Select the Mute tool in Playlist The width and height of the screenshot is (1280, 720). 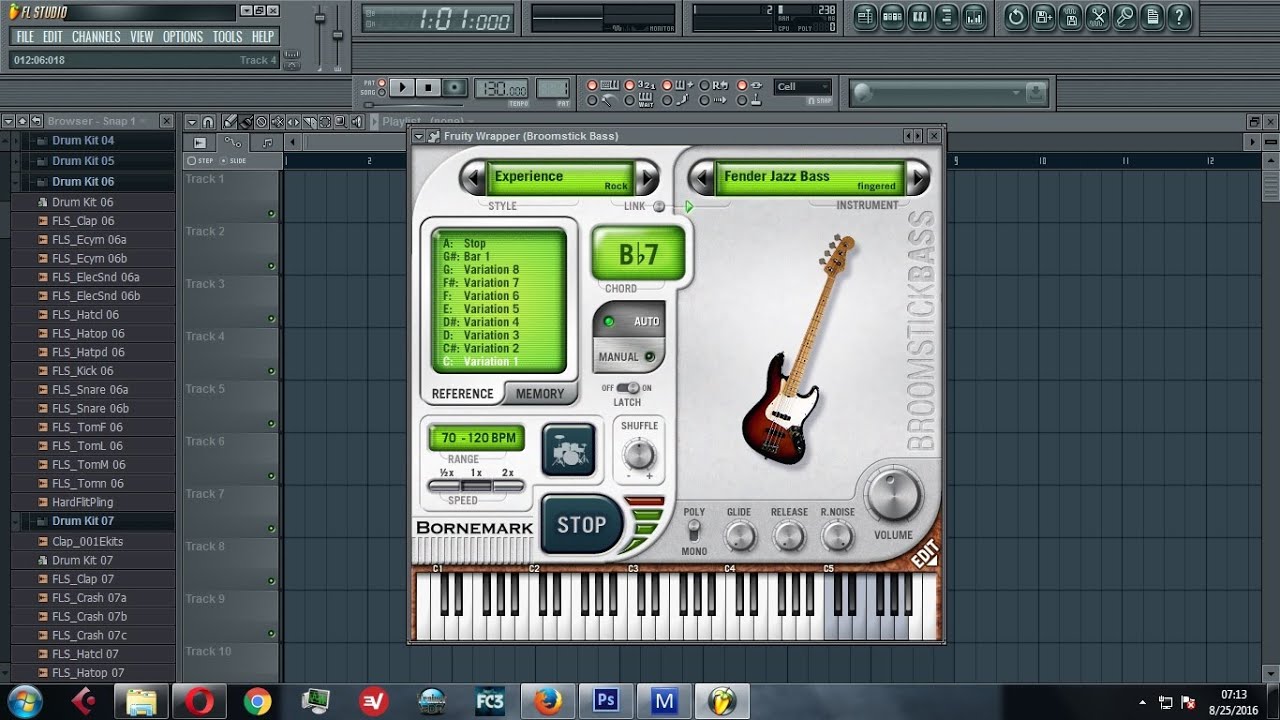pos(277,122)
